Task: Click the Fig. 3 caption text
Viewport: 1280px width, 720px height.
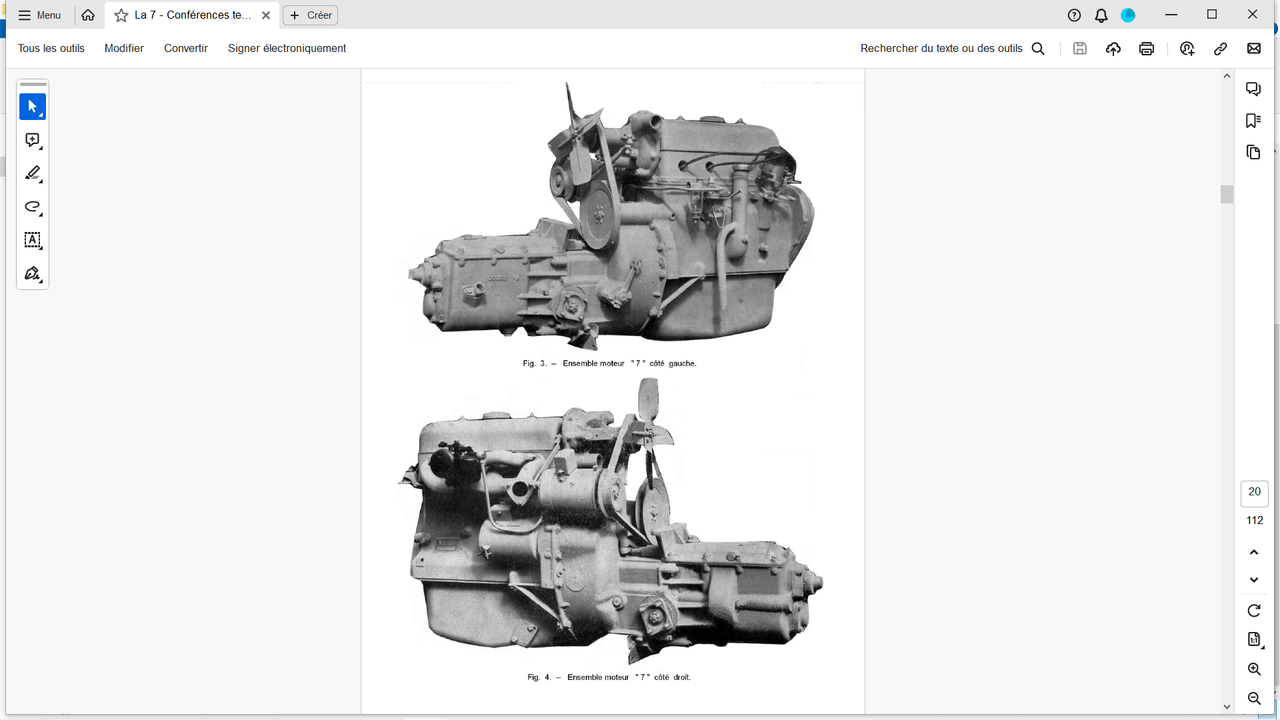Action: (x=609, y=364)
